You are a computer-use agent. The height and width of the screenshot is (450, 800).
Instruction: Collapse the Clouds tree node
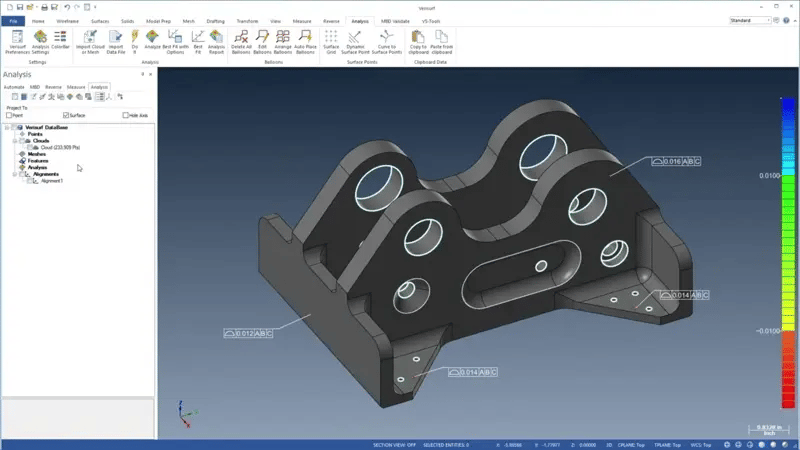(x=15, y=141)
